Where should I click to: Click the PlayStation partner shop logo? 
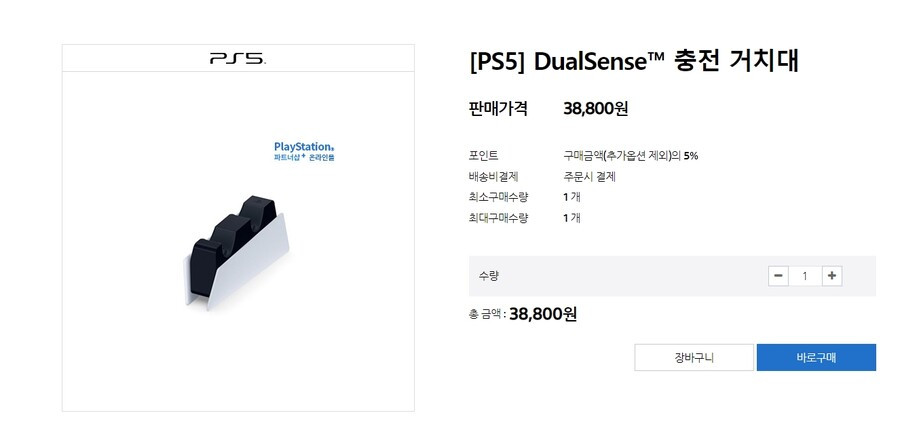click(x=304, y=151)
